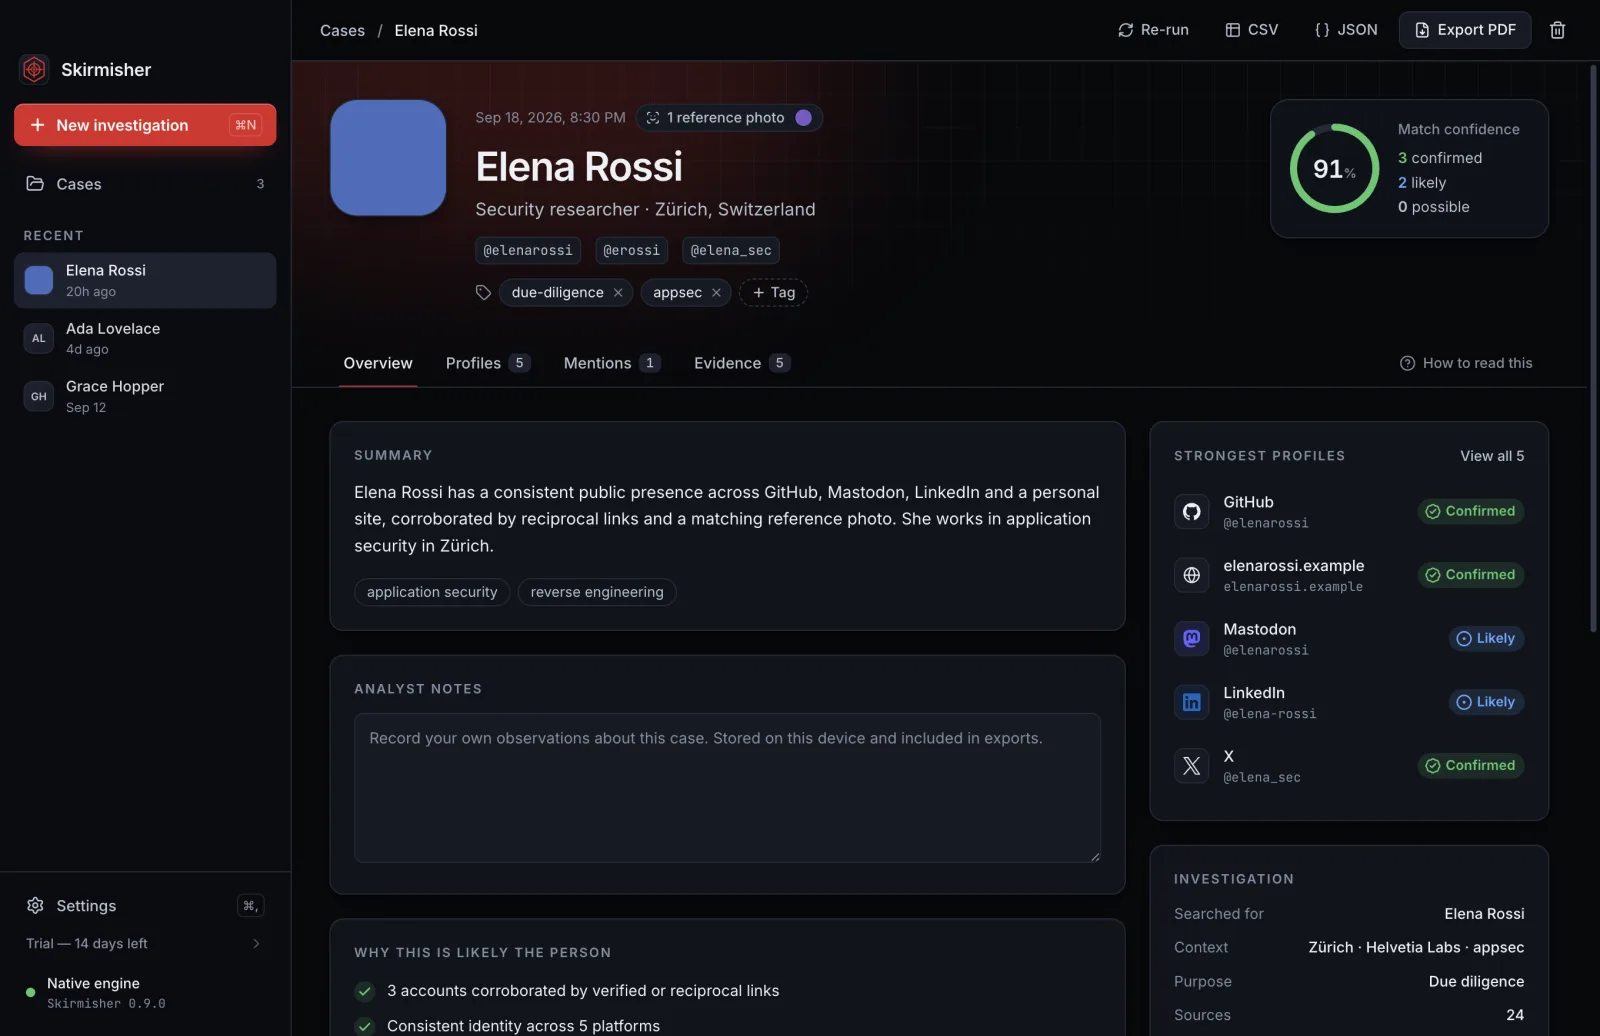The image size is (1600, 1036).
Task: Select Elena Rossi recent case
Action: point(145,280)
